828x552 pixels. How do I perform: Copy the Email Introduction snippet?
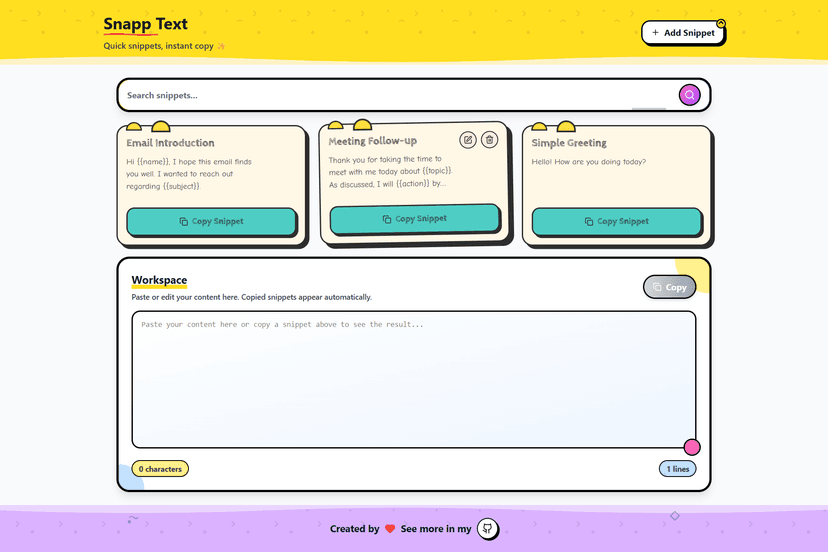(x=211, y=221)
